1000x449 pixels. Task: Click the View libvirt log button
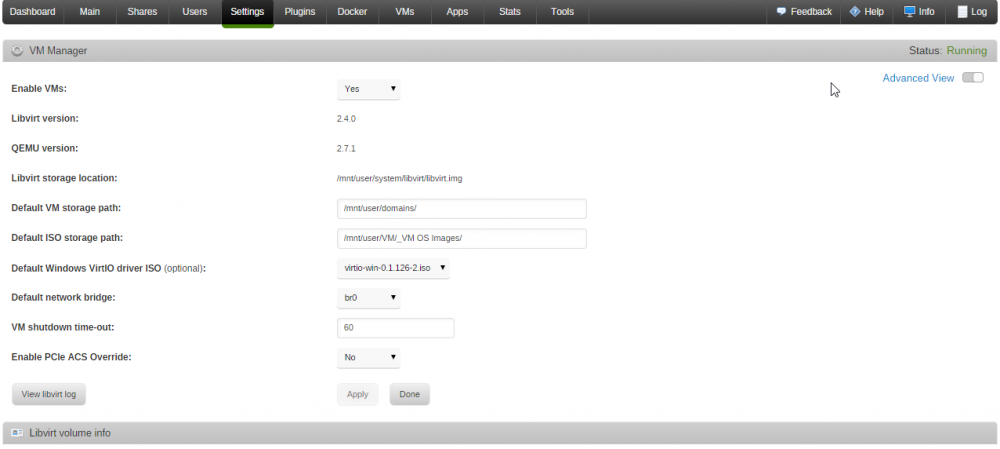click(48, 394)
